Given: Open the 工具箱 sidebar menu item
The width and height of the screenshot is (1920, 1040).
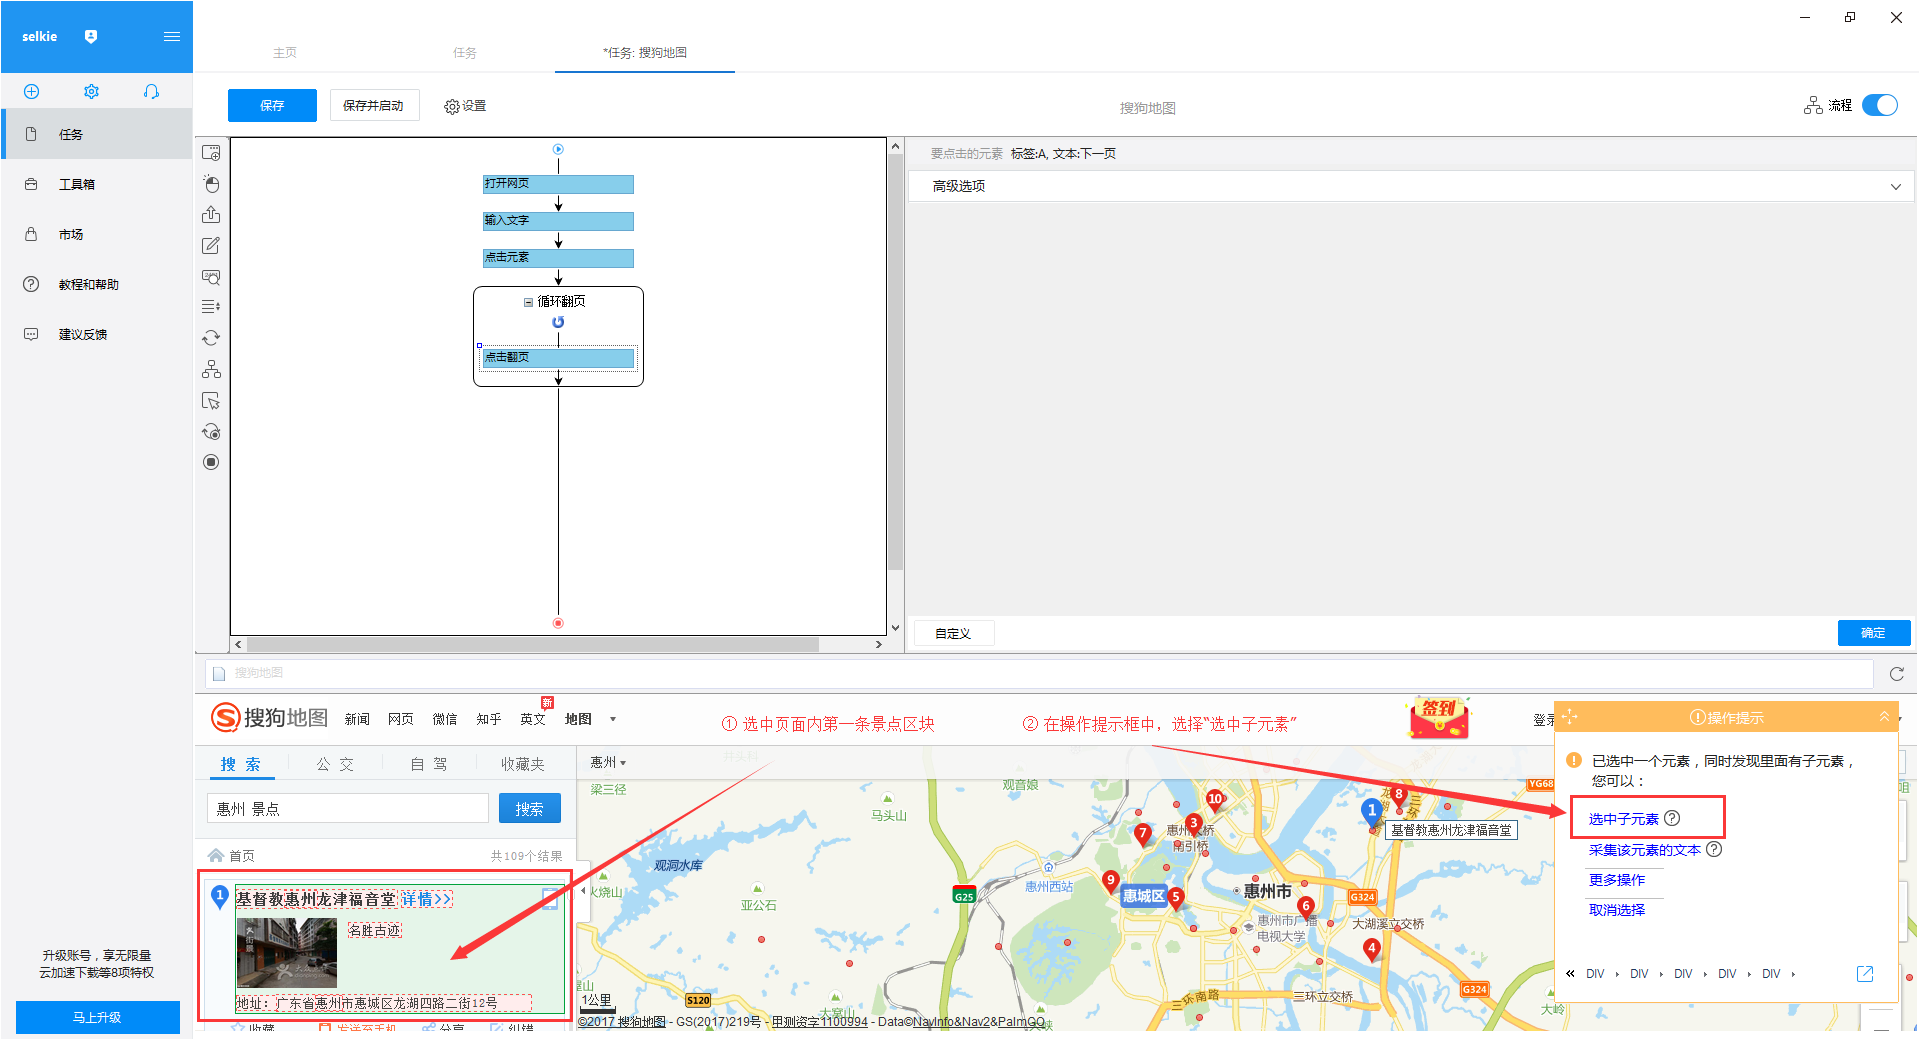Looking at the screenshot, I should (97, 184).
